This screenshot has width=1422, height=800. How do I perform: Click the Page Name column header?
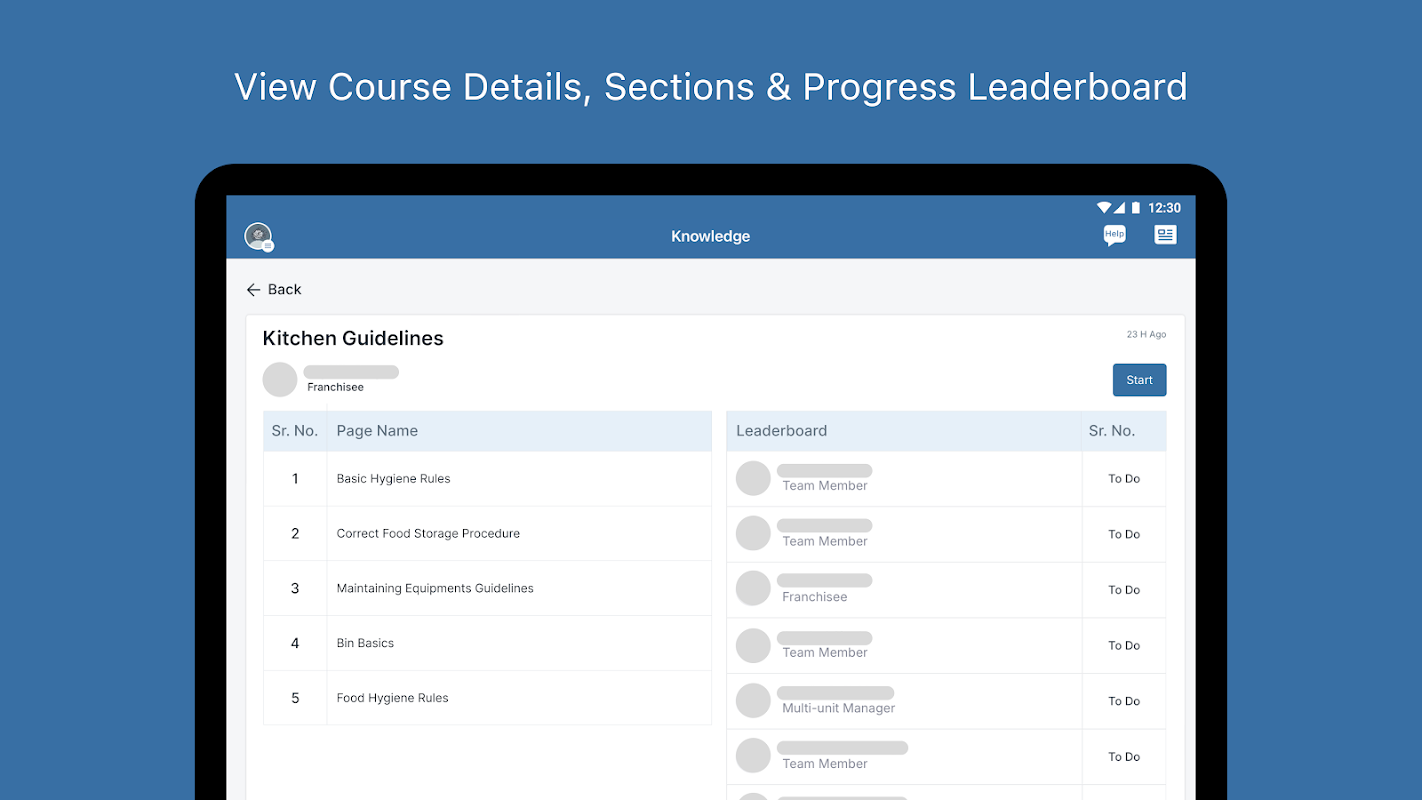coord(377,431)
